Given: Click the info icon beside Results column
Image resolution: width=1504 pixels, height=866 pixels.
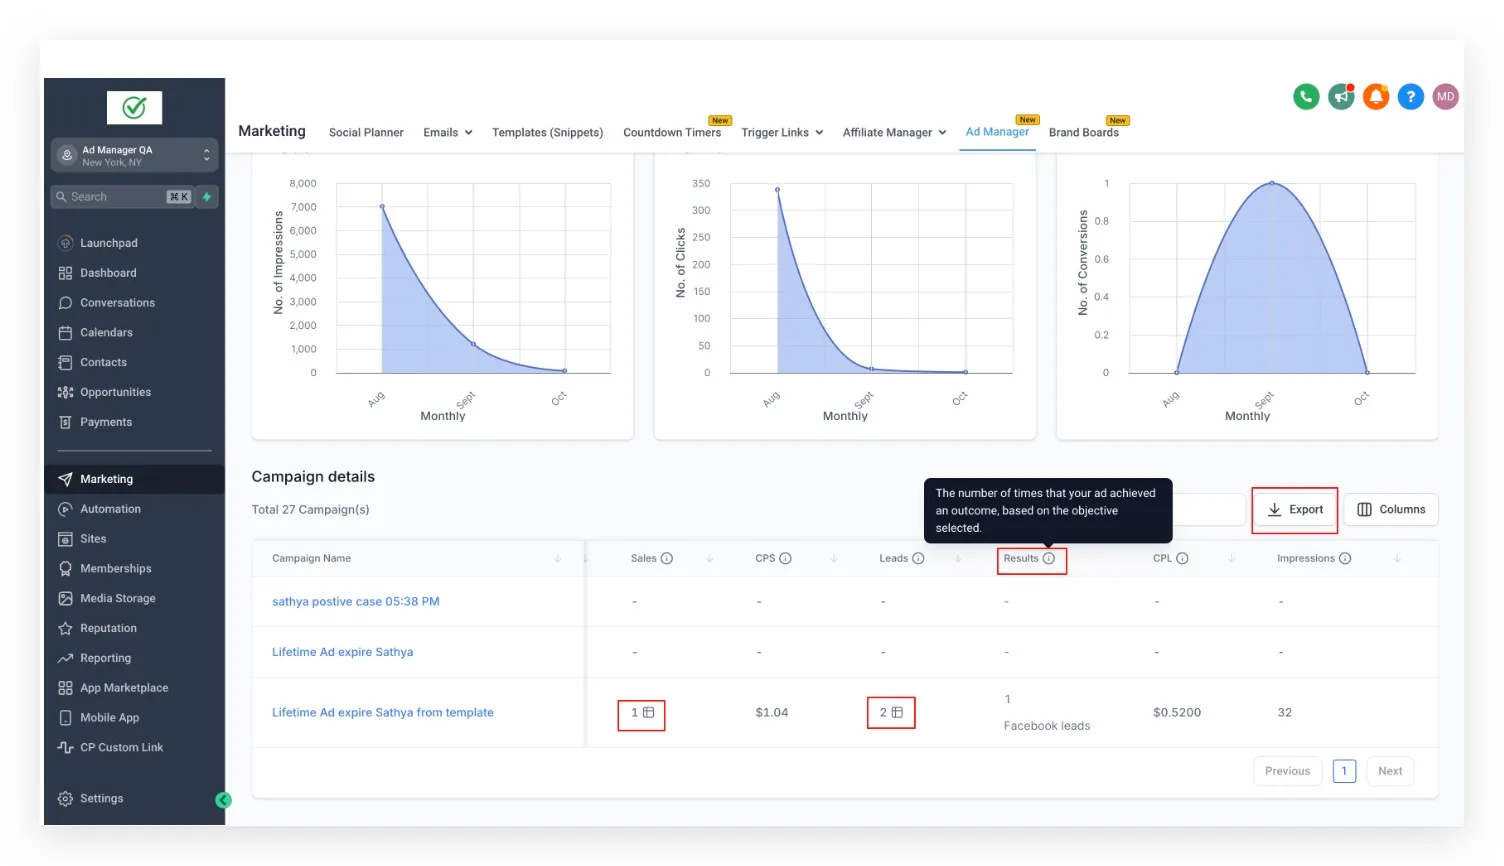Looking at the screenshot, I should point(1049,559).
